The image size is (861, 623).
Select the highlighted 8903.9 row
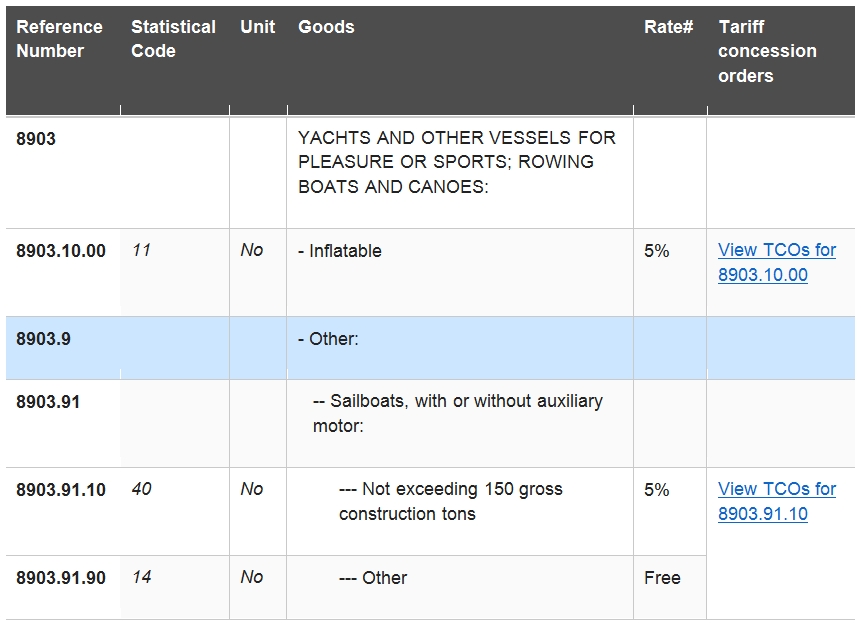click(430, 347)
